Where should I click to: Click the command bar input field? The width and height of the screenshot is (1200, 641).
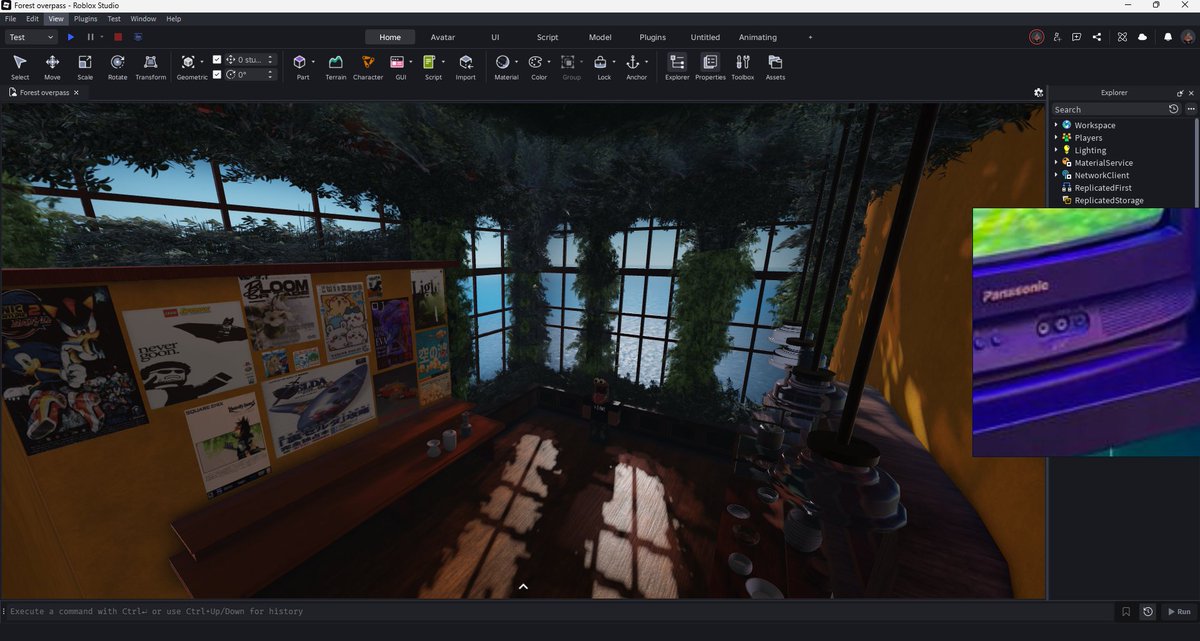tap(560, 611)
